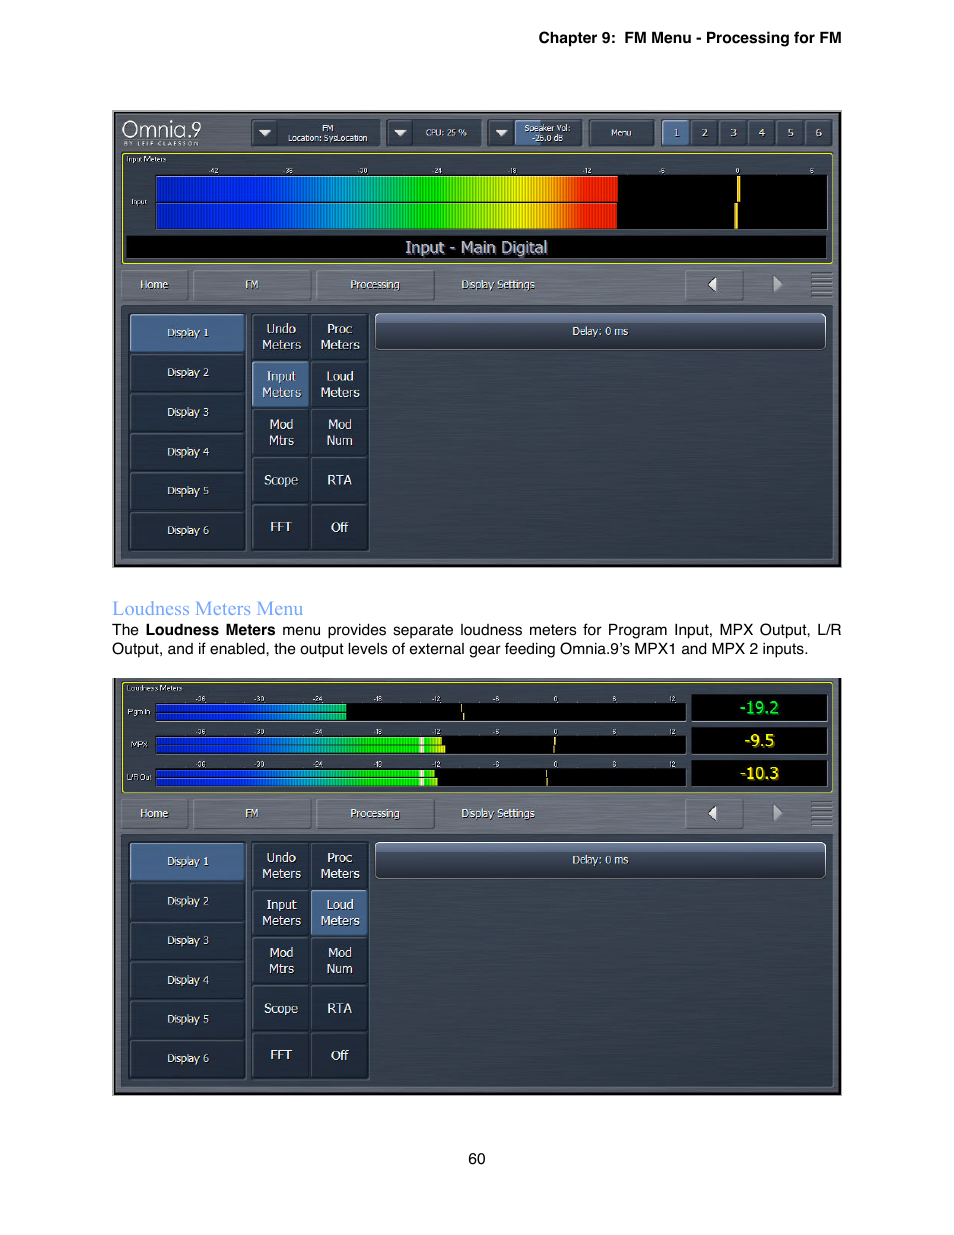
Task: Select Display 3 in lower screenshot
Action: click(188, 941)
